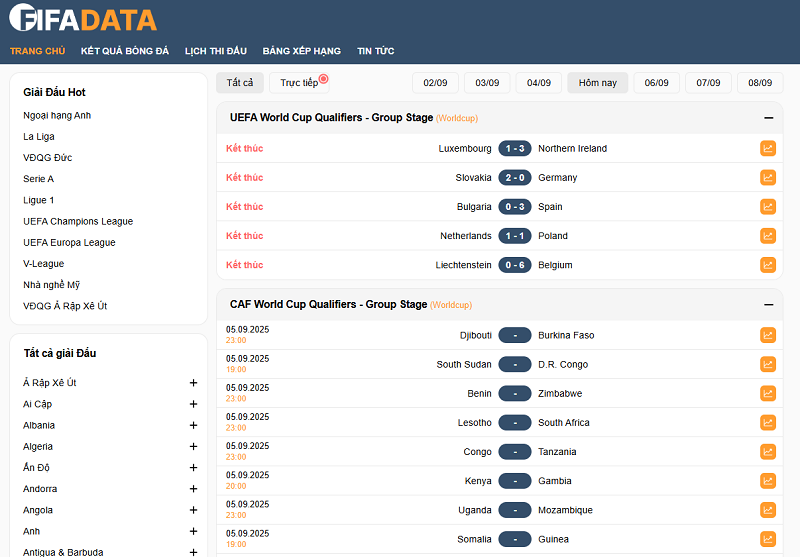Expand the Ấn Độ league list
This screenshot has width=800, height=557.
pyautogui.click(x=193, y=468)
